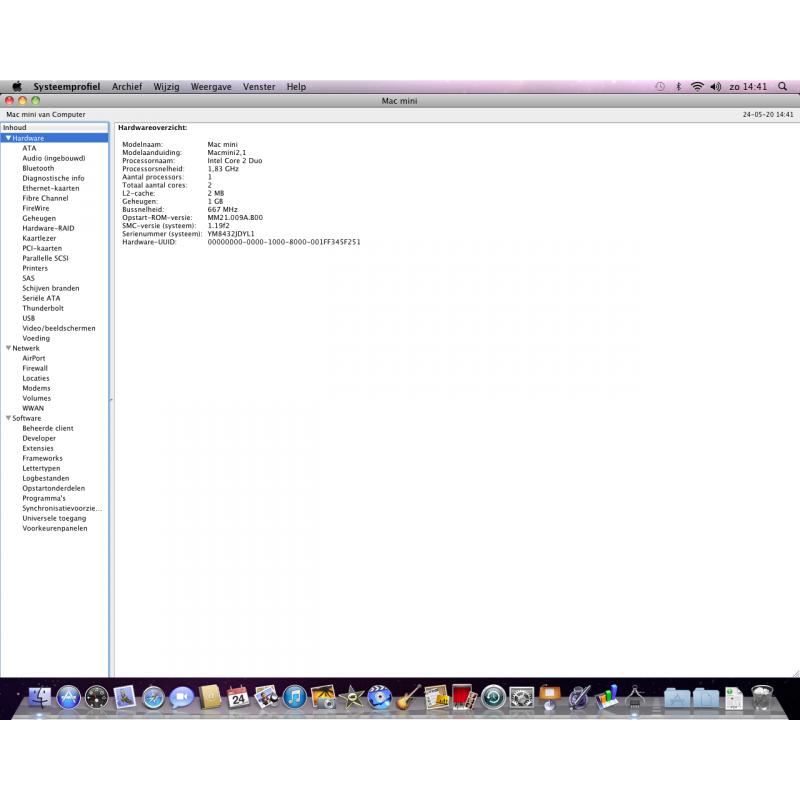Viewport: 800px width, 800px height.
Task: Open the document file in the dock
Action: [x=734, y=697]
